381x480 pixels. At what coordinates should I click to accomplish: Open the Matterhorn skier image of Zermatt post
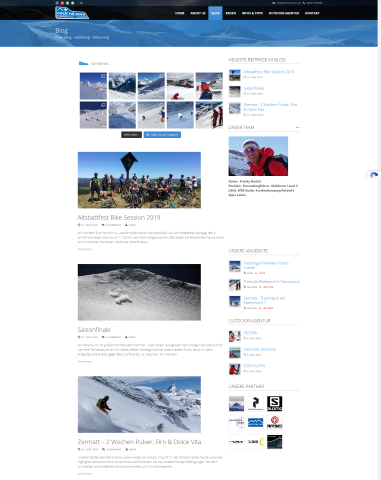click(139, 404)
